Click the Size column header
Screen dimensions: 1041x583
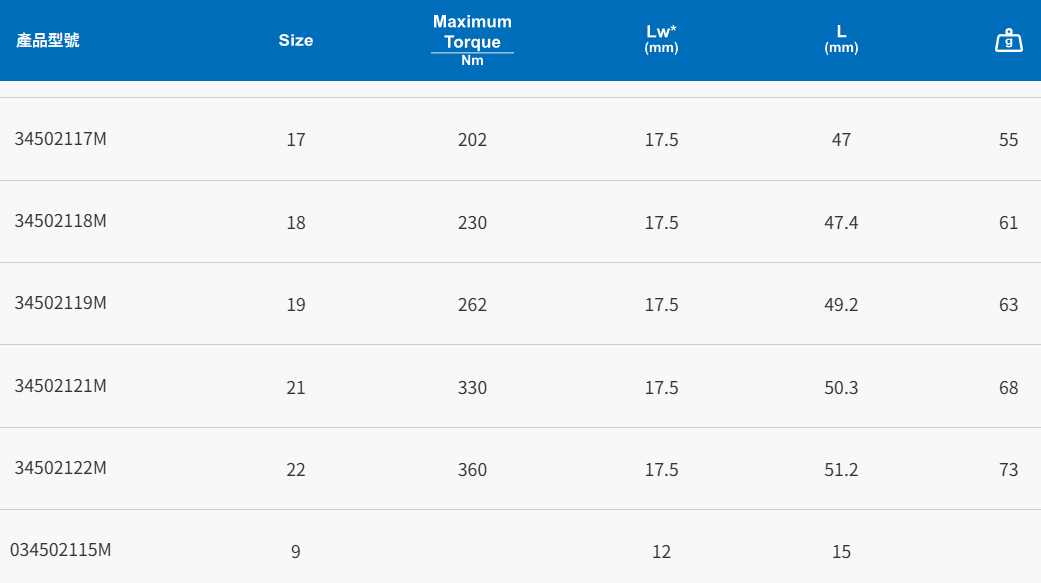[296, 41]
